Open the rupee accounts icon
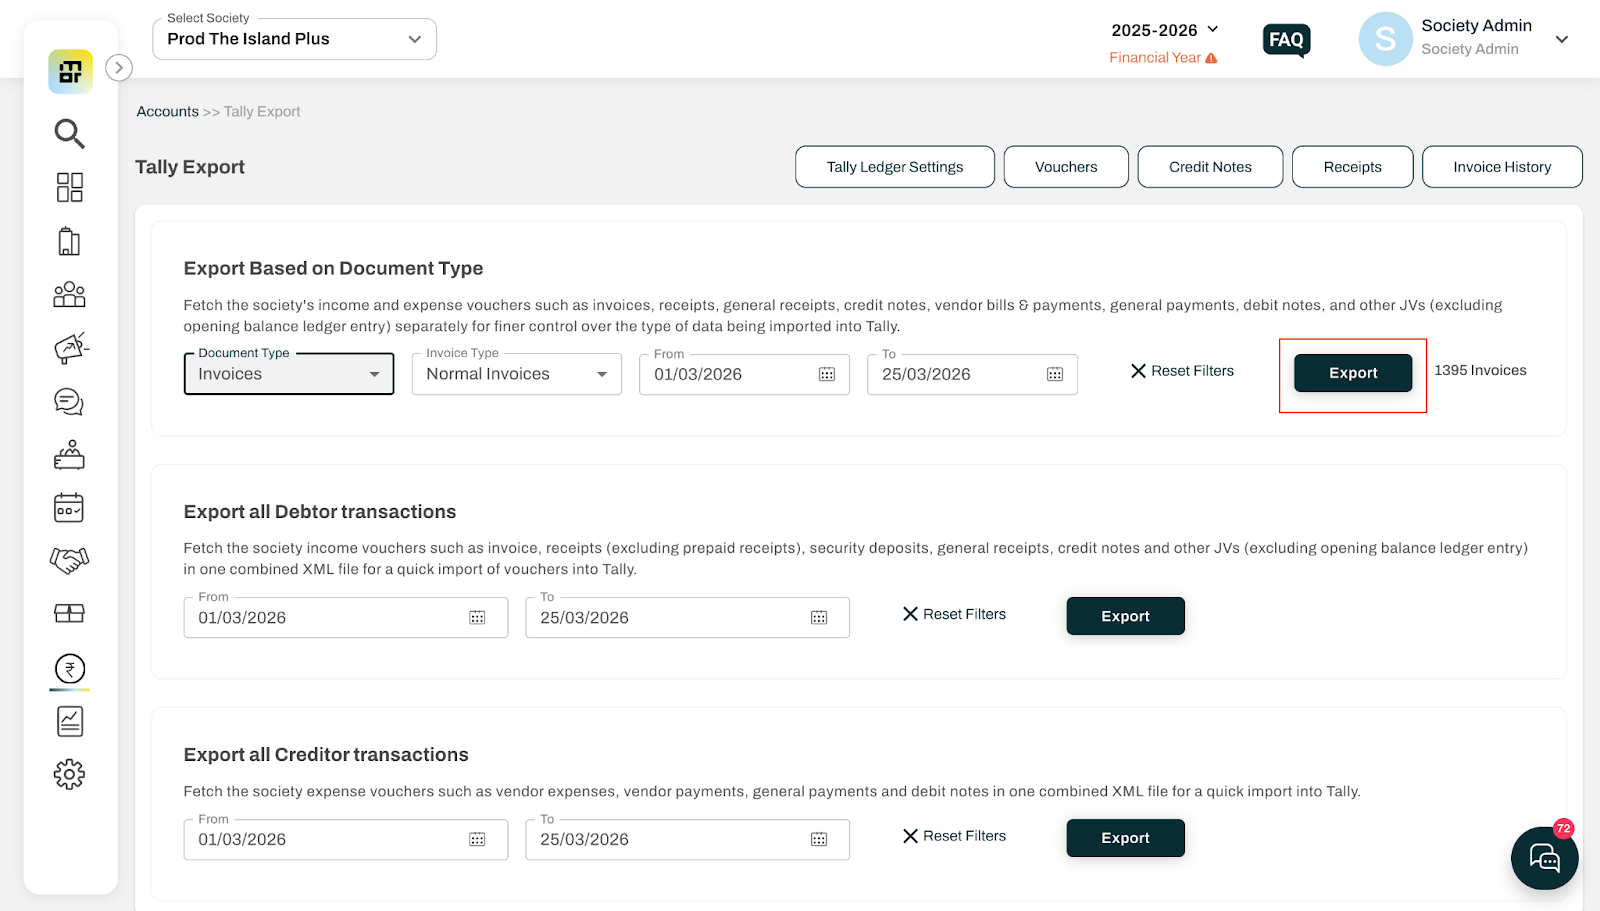This screenshot has height=911, width=1600. (70, 668)
